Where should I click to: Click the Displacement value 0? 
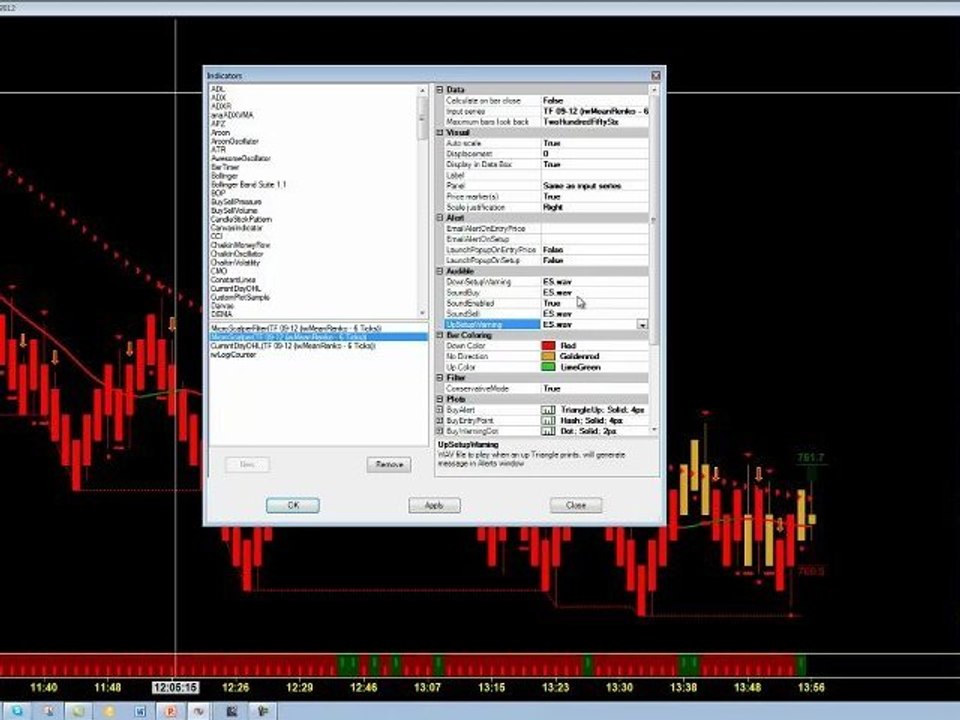[594, 154]
